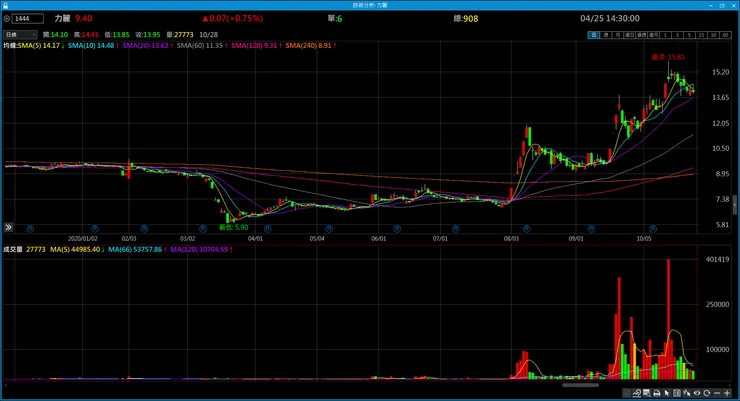Click the print chart icon

pos(656,393)
